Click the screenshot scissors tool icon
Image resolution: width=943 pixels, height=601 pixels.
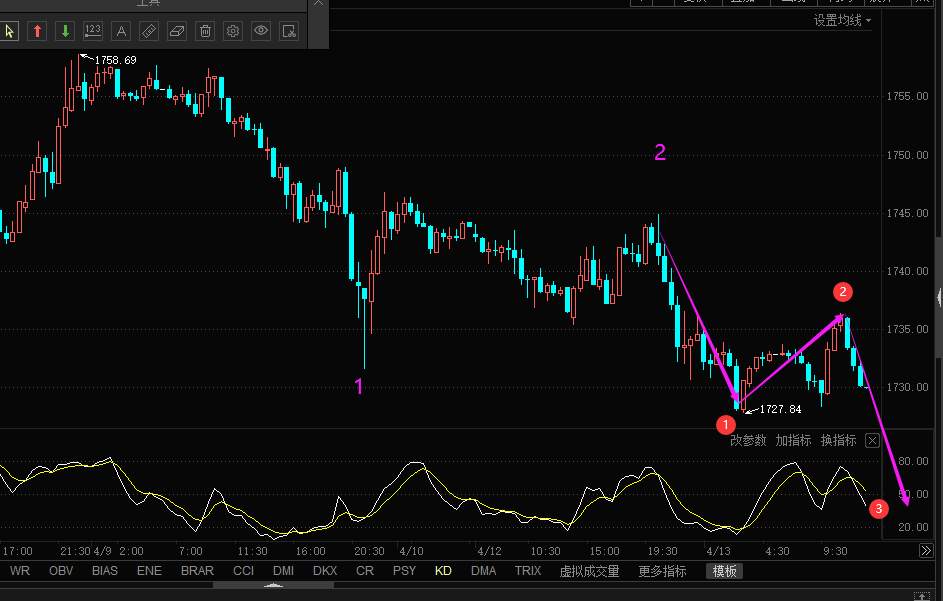[289, 31]
